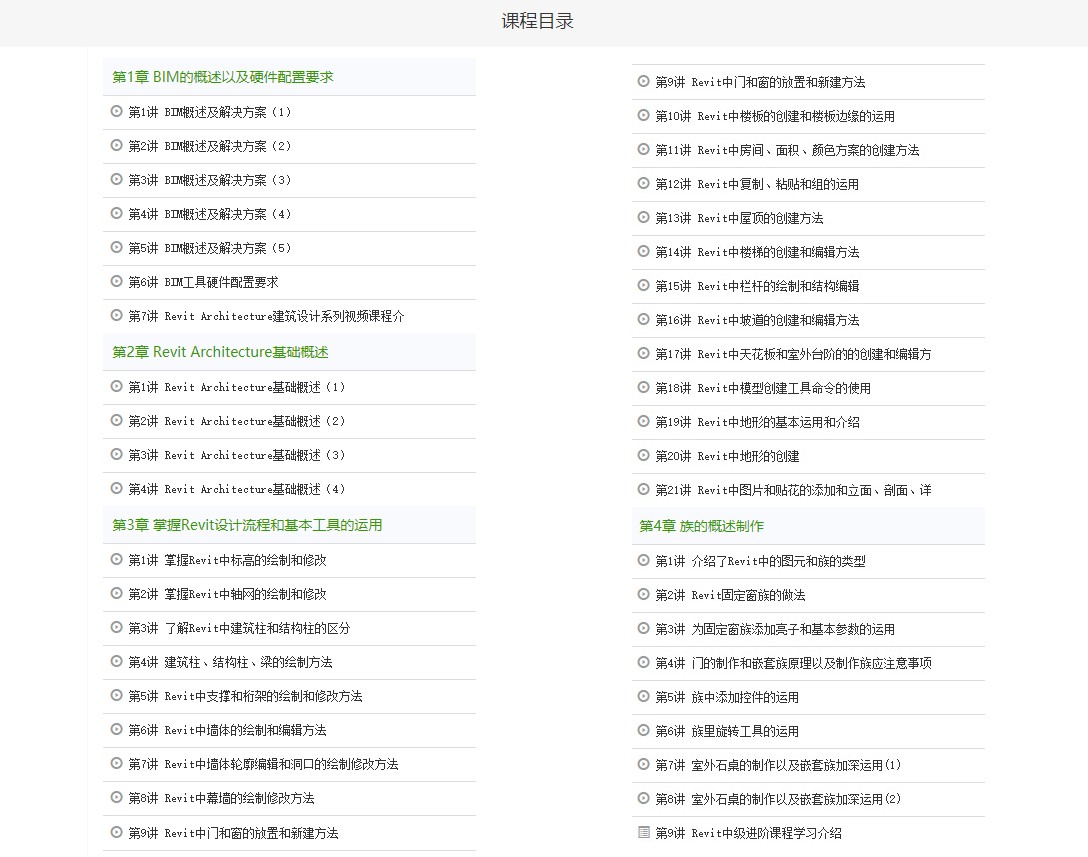
Task: Click play icon beside BIM概述及解决方案（5）
Action: [117, 247]
